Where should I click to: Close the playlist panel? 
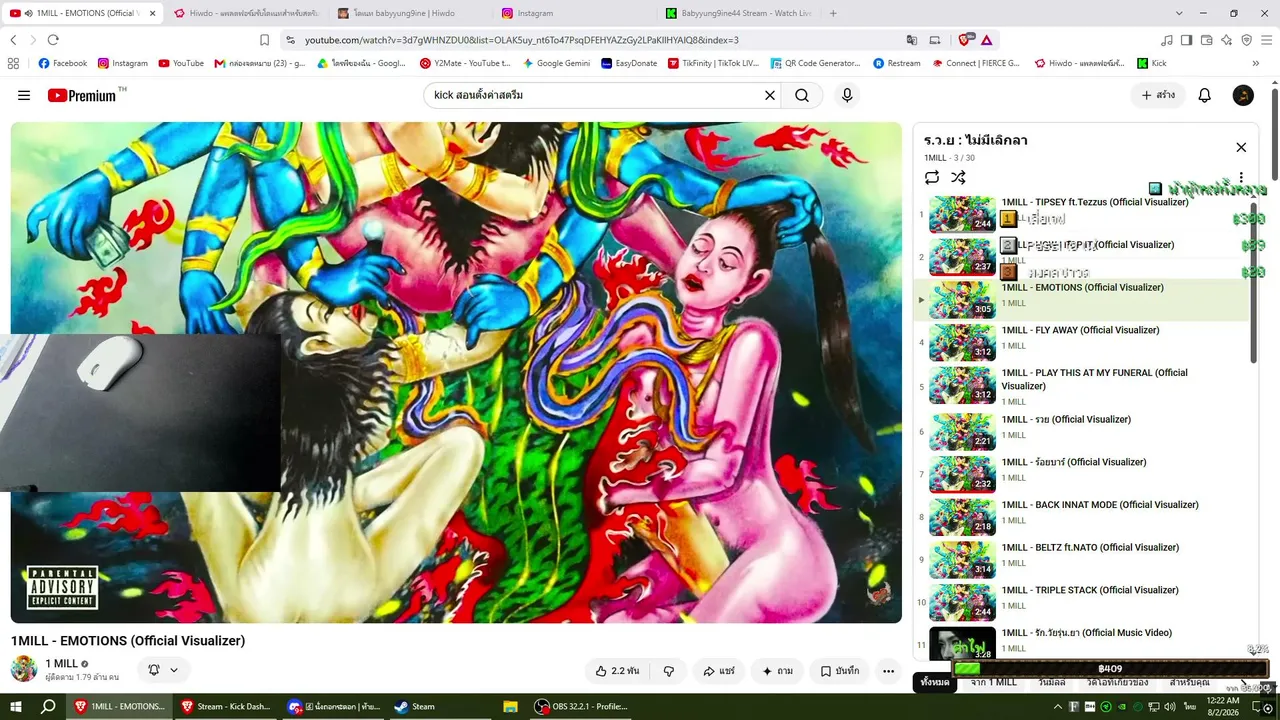pyautogui.click(x=1241, y=147)
